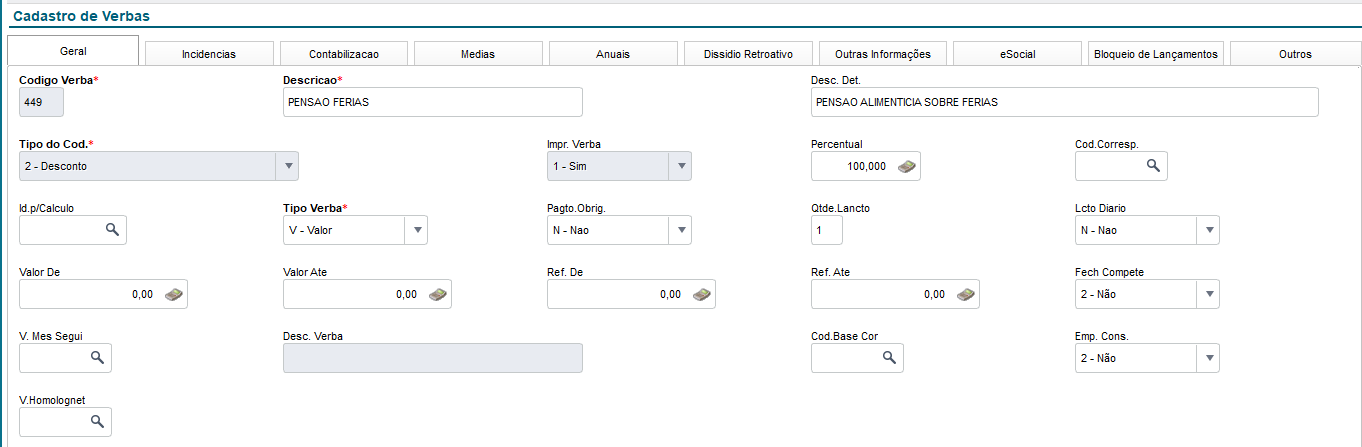
Task: Select the Geral tab
Action: pyautogui.click(x=73, y=51)
